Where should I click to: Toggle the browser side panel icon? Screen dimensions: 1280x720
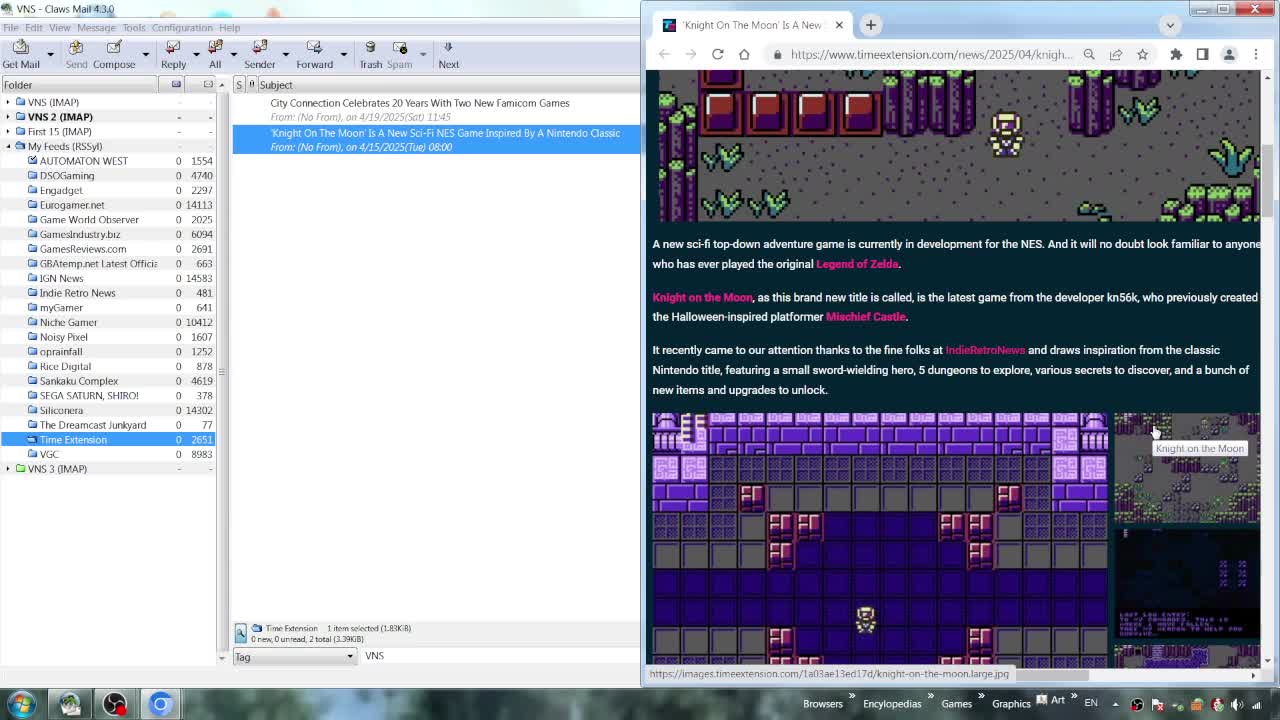(1202, 54)
